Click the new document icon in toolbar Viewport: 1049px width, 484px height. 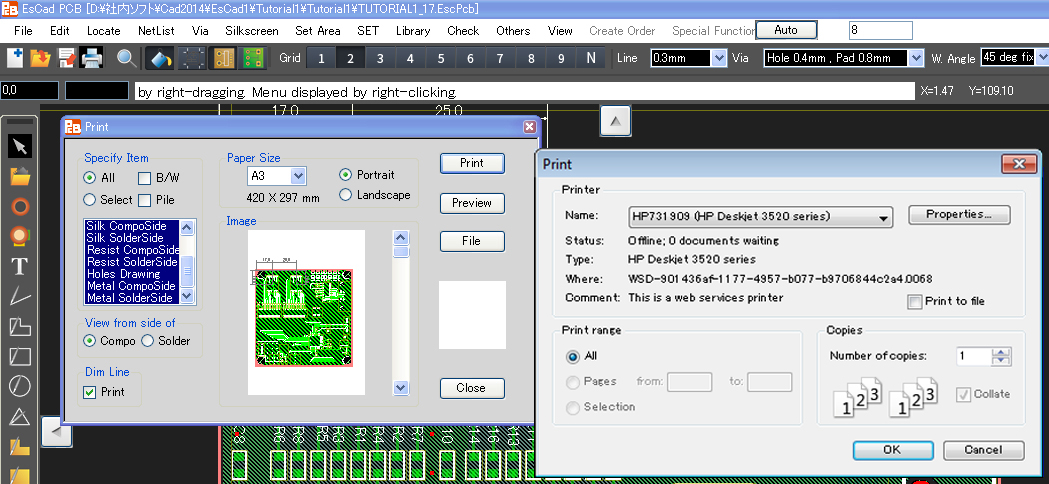click(x=15, y=58)
